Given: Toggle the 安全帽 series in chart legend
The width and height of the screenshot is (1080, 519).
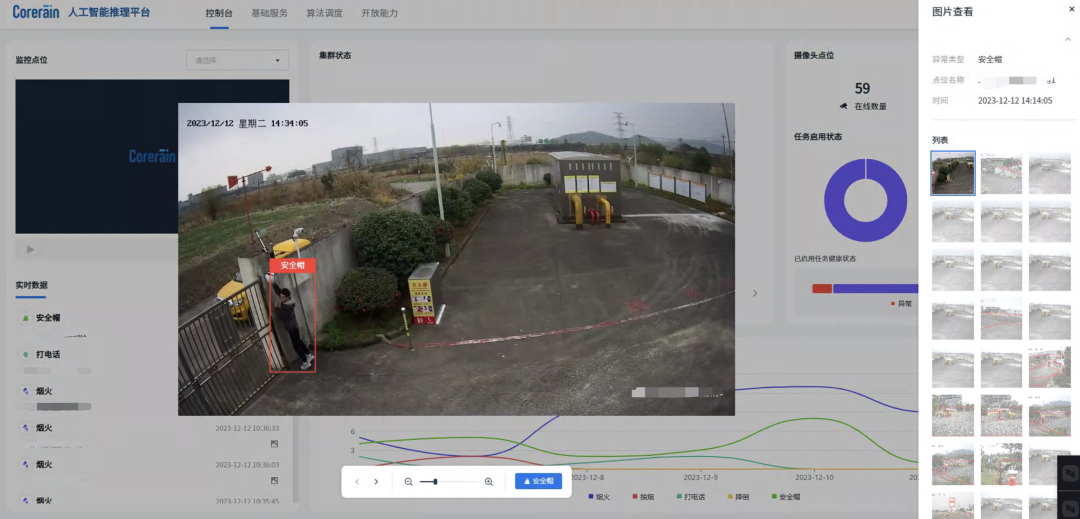Looking at the screenshot, I should tap(787, 496).
